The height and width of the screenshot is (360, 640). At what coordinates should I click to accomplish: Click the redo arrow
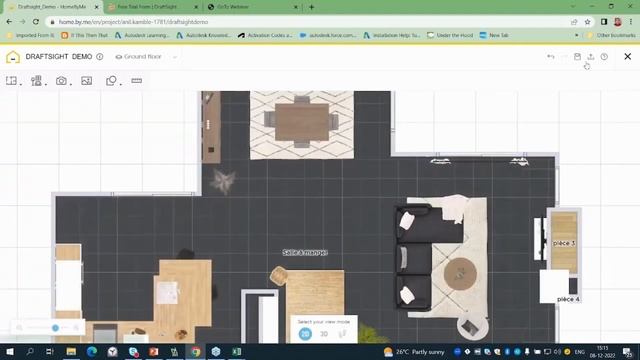(564, 57)
